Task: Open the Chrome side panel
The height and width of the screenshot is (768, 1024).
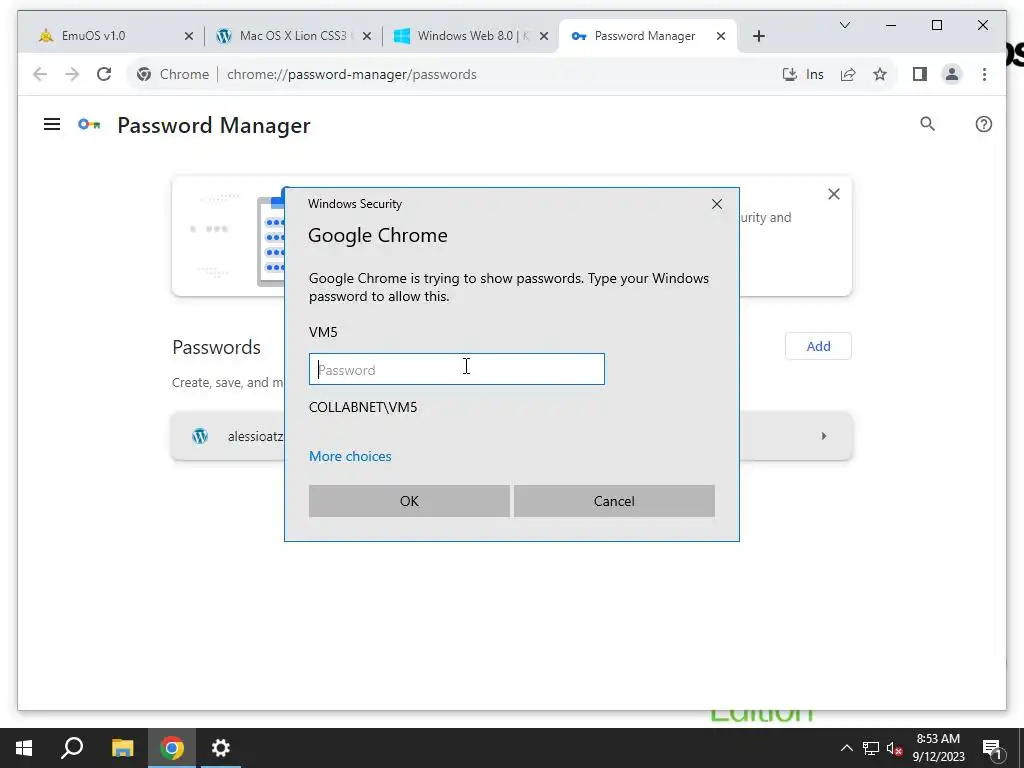Action: pyautogui.click(x=920, y=74)
